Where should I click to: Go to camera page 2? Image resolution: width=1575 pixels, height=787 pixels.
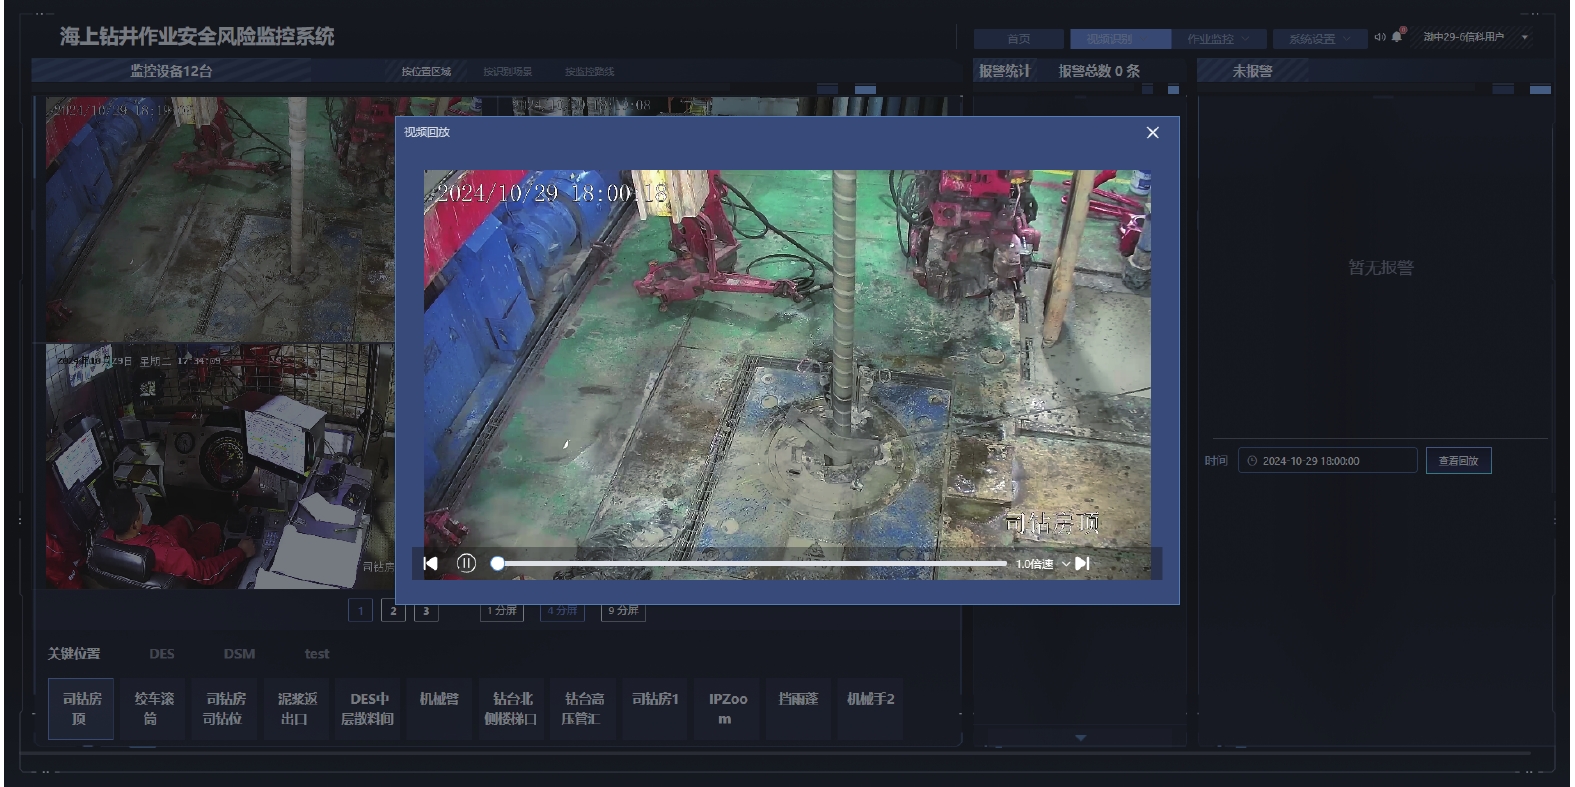[x=393, y=611]
